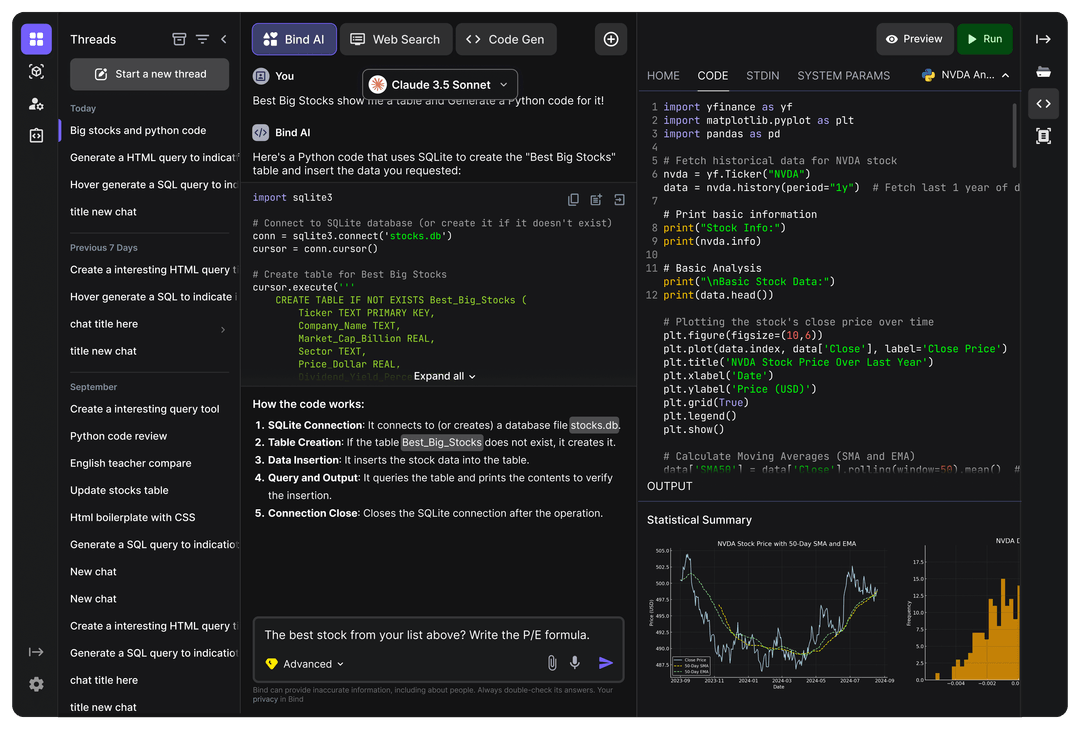The width and height of the screenshot is (1080, 729).
Task: Run the code with the Run button
Action: pos(985,39)
